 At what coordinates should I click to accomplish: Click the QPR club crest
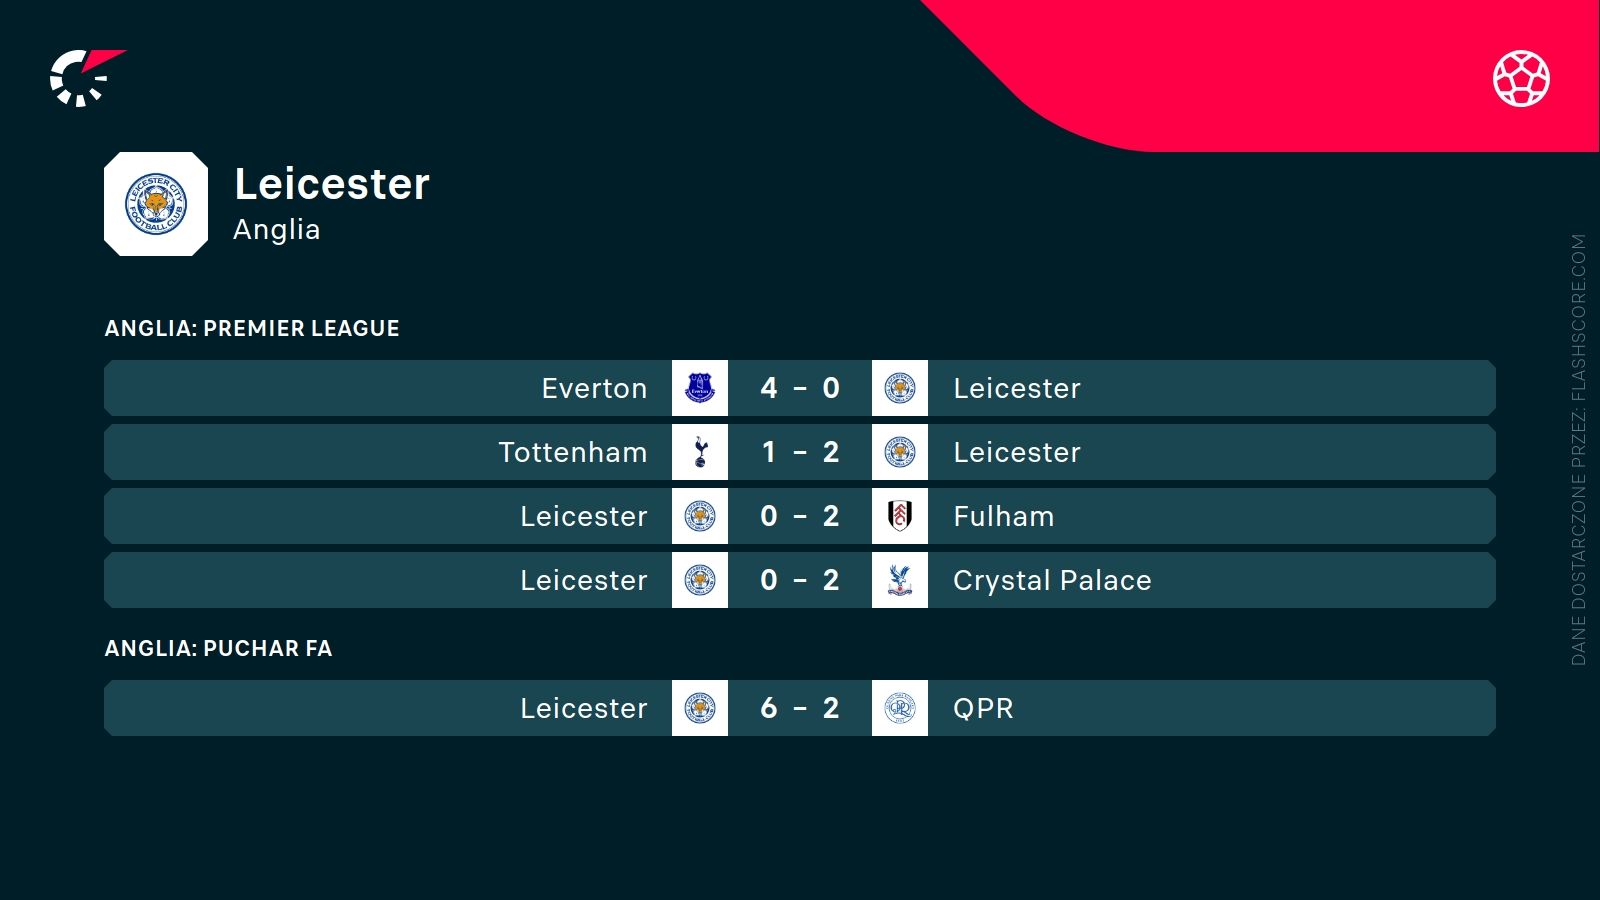(x=900, y=708)
